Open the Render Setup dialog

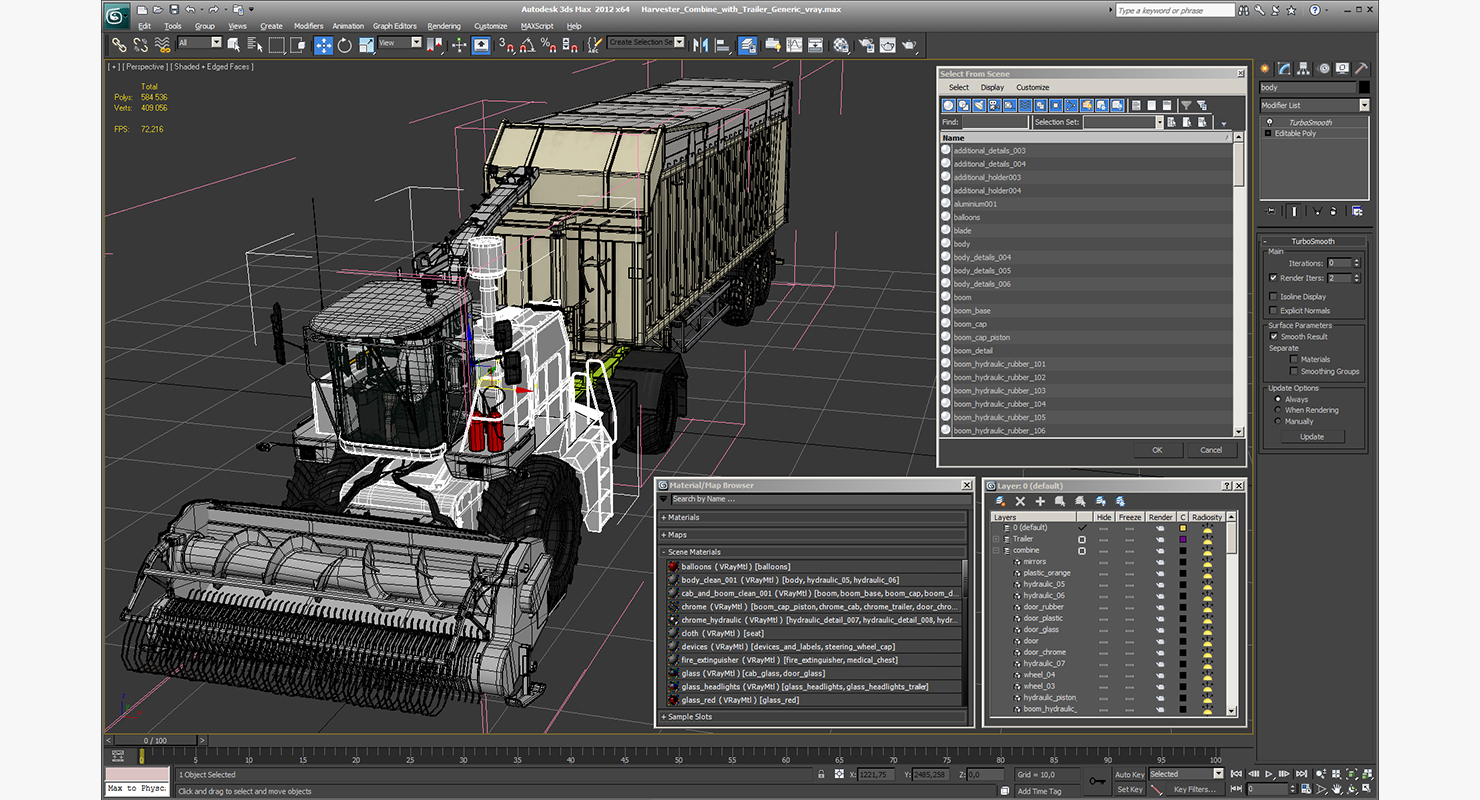pyautogui.click(x=865, y=45)
